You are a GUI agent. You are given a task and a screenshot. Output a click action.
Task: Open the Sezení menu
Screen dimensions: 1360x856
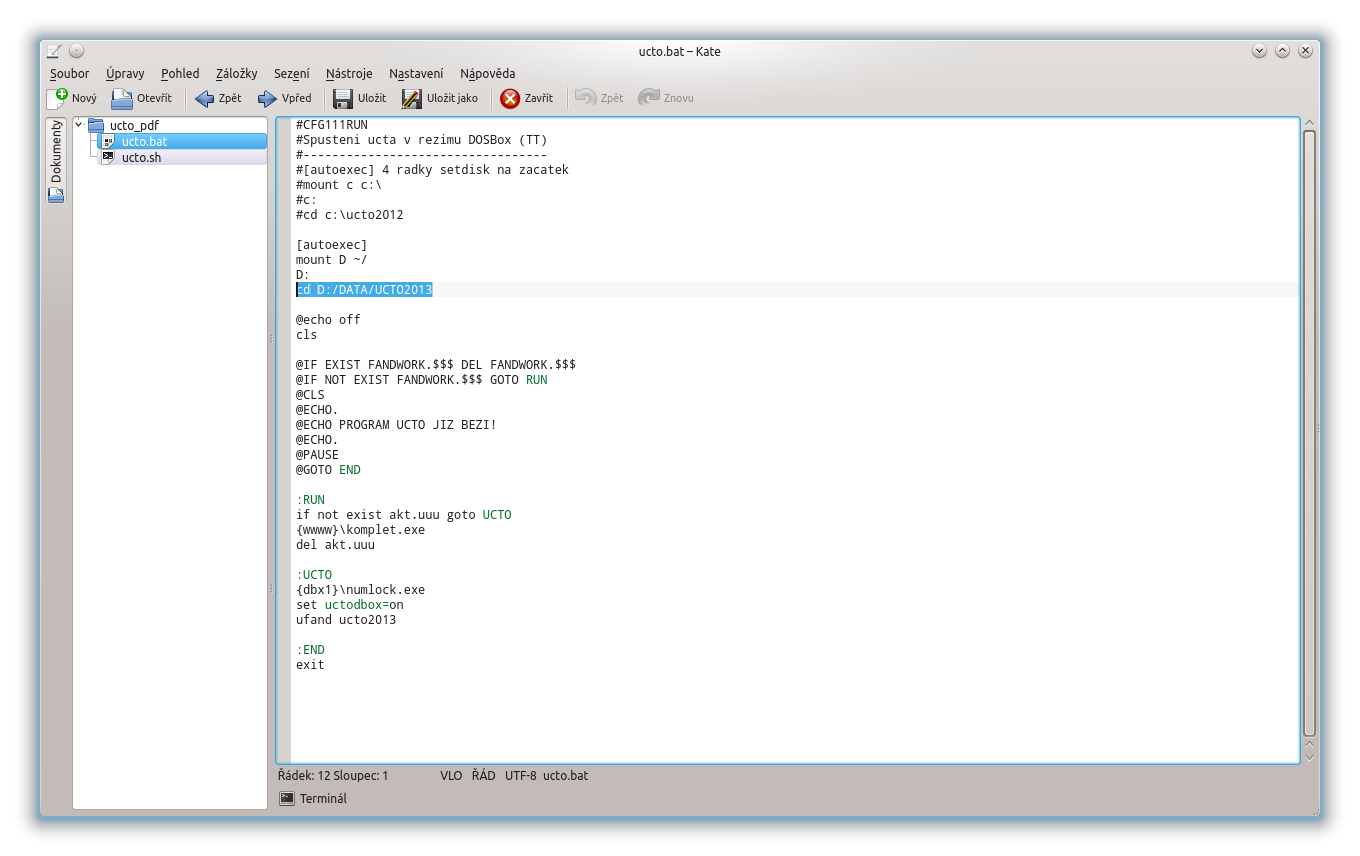pyautogui.click(x=292, y=73)
